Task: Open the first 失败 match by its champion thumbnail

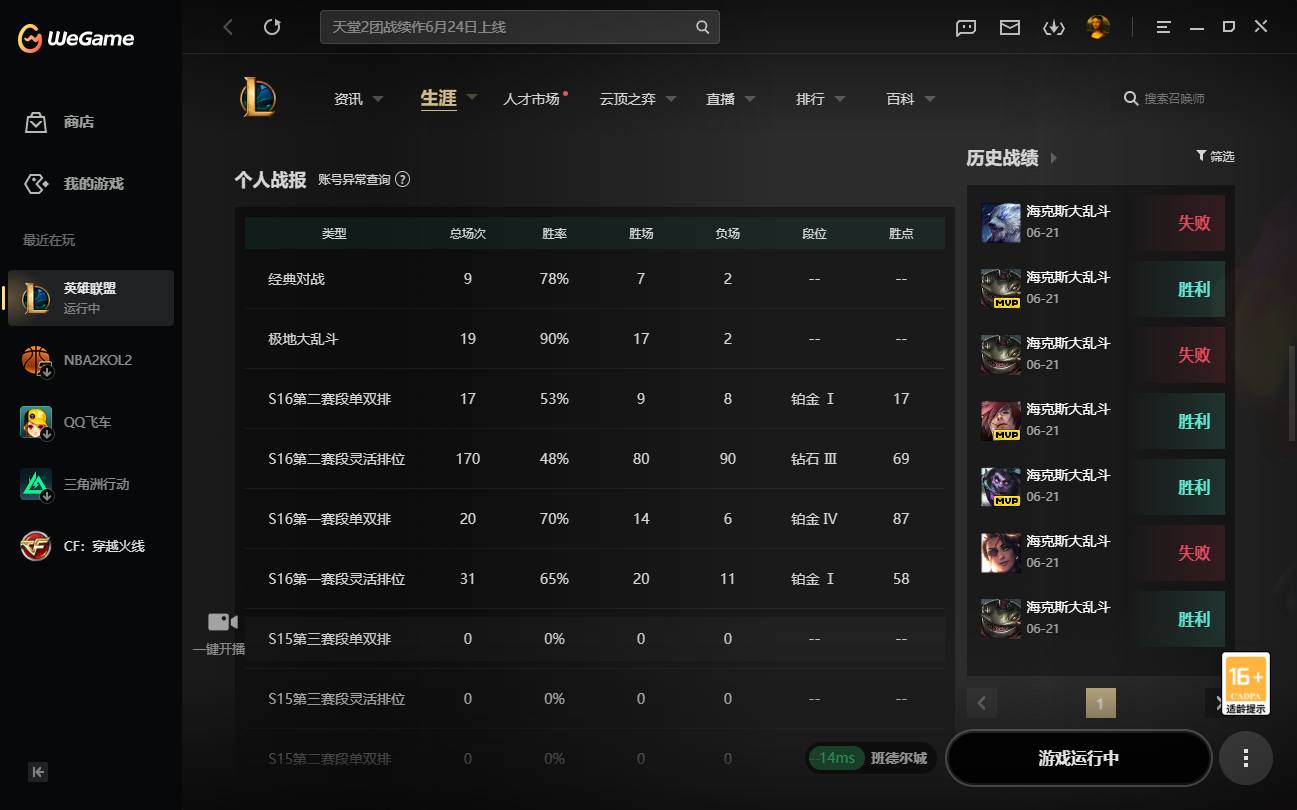Action: pos(1001,223)
